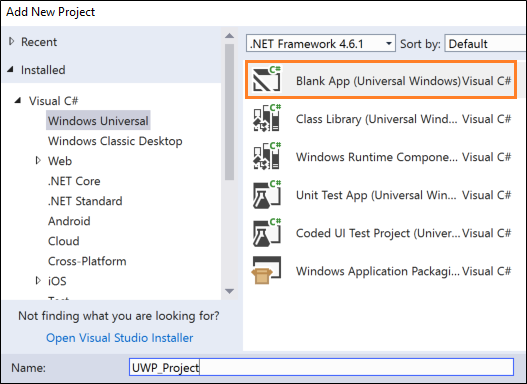
Task: Select the Coded UI Test Project icon
Action: [x=267, y=232]
